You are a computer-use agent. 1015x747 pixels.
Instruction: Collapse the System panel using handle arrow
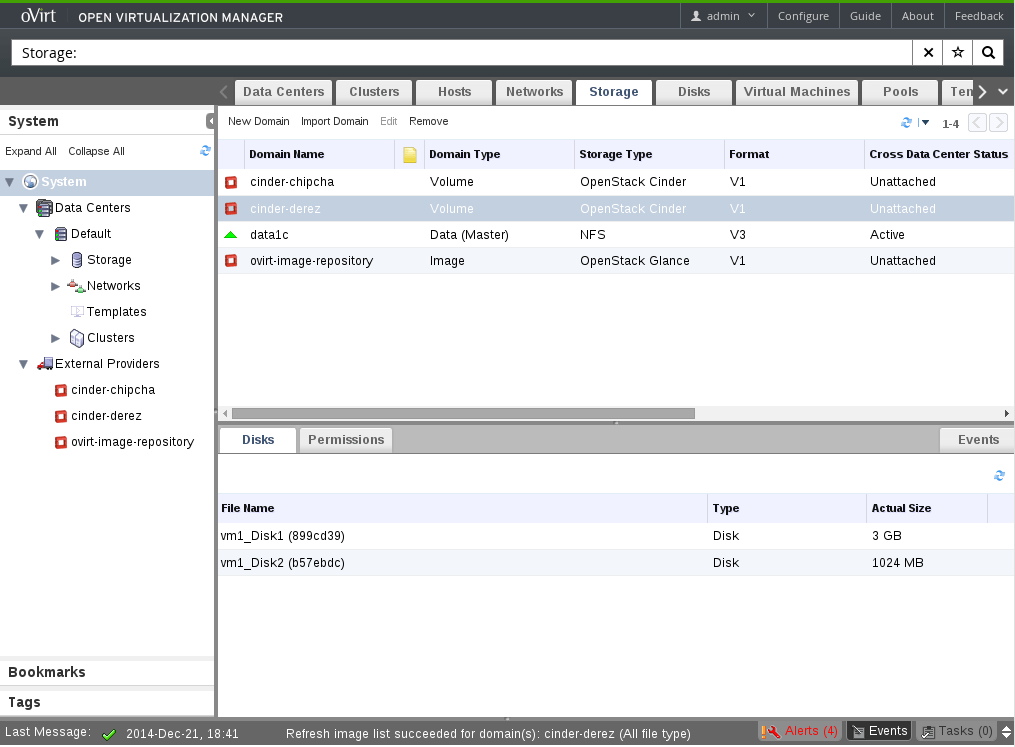point(211,121)
